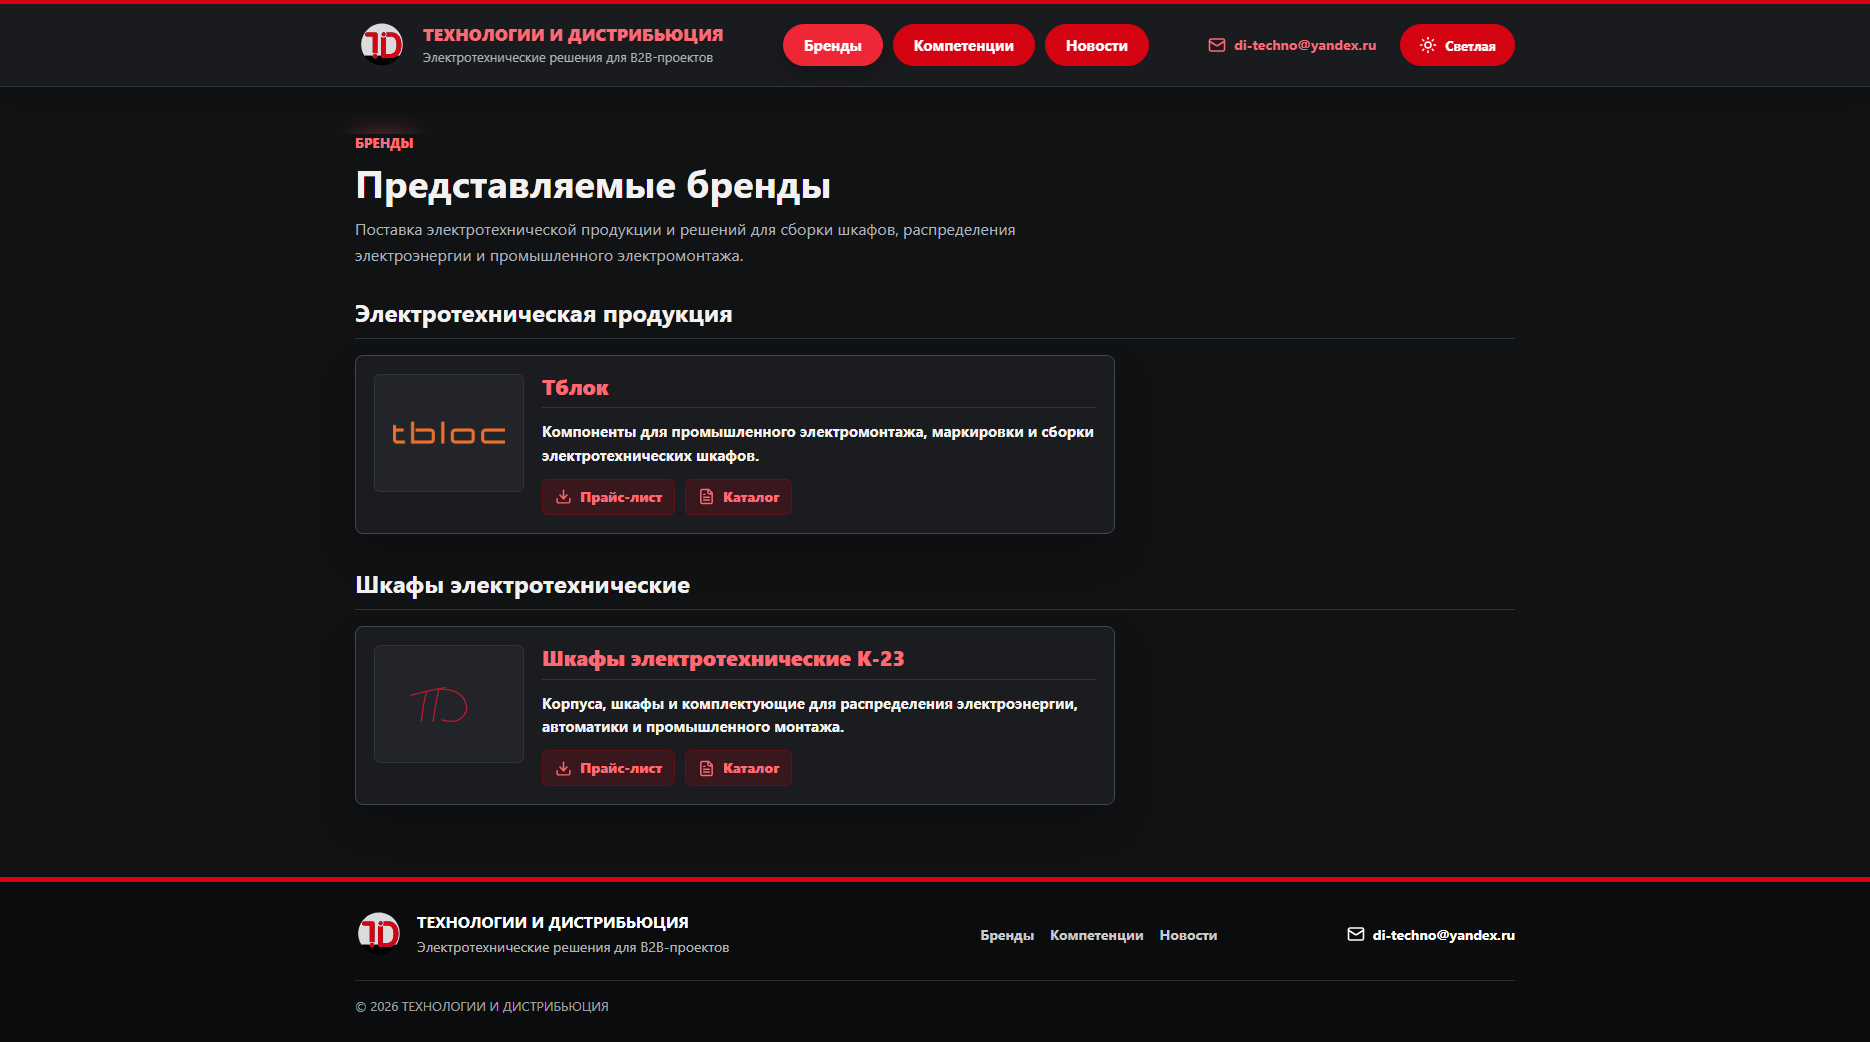This screenshot has height=1042, width=1870.
Task: Click the Электротехническая продукция section heading
Action: (544, 314)
